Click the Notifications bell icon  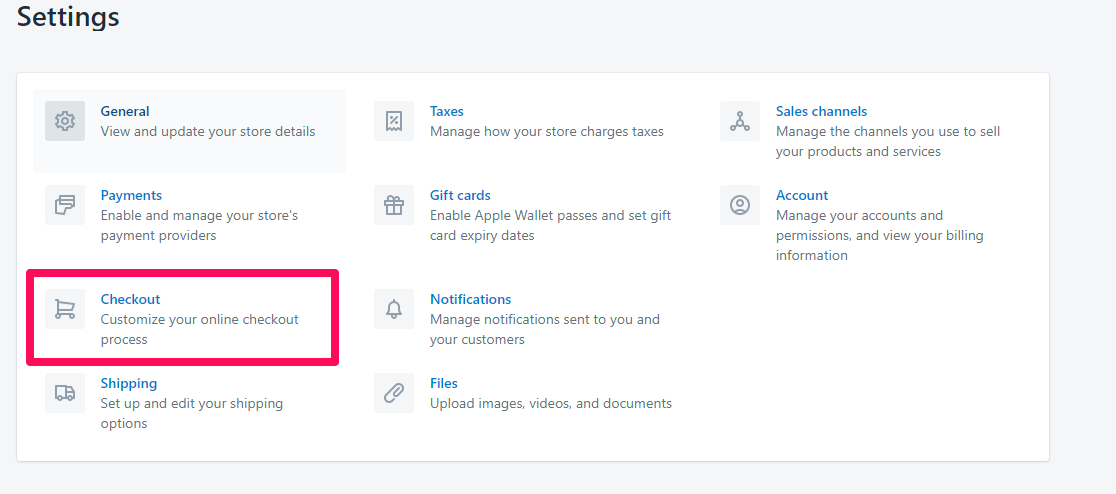(394, 309)
